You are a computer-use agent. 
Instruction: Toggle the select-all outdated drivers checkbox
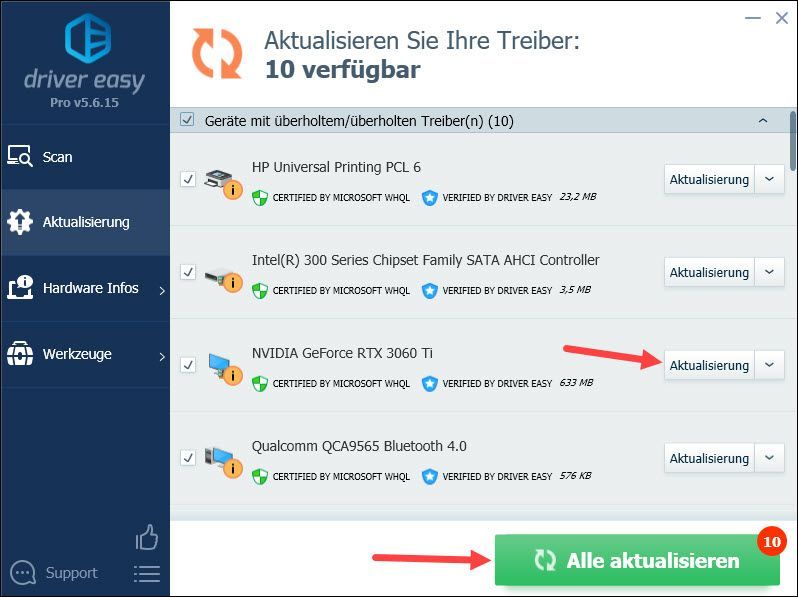[x=187, y=120]
